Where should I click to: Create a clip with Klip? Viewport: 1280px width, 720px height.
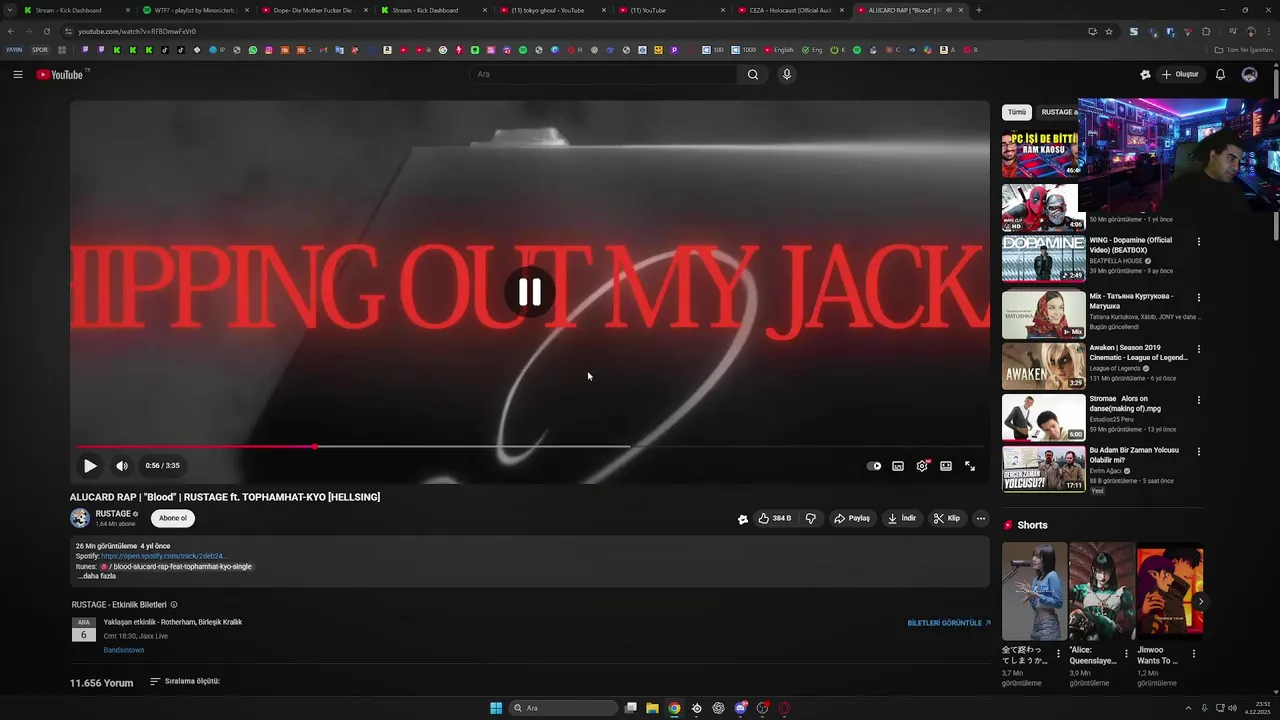(x=947, y=518)
